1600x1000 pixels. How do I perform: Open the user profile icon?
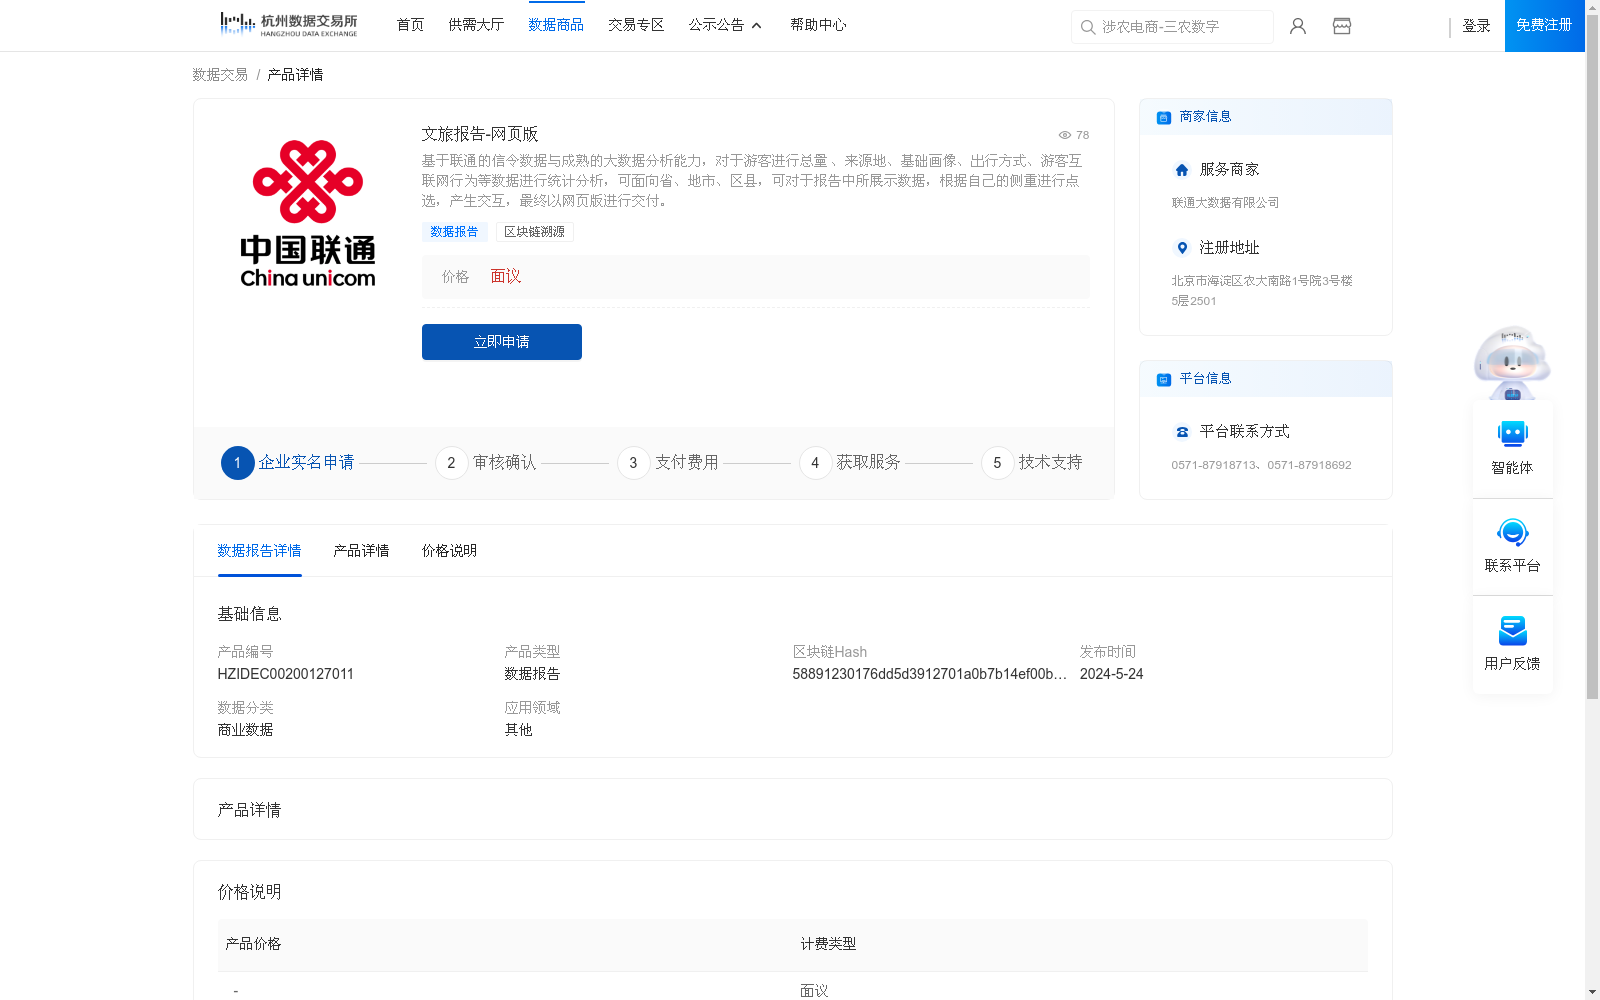(1298, 26)
